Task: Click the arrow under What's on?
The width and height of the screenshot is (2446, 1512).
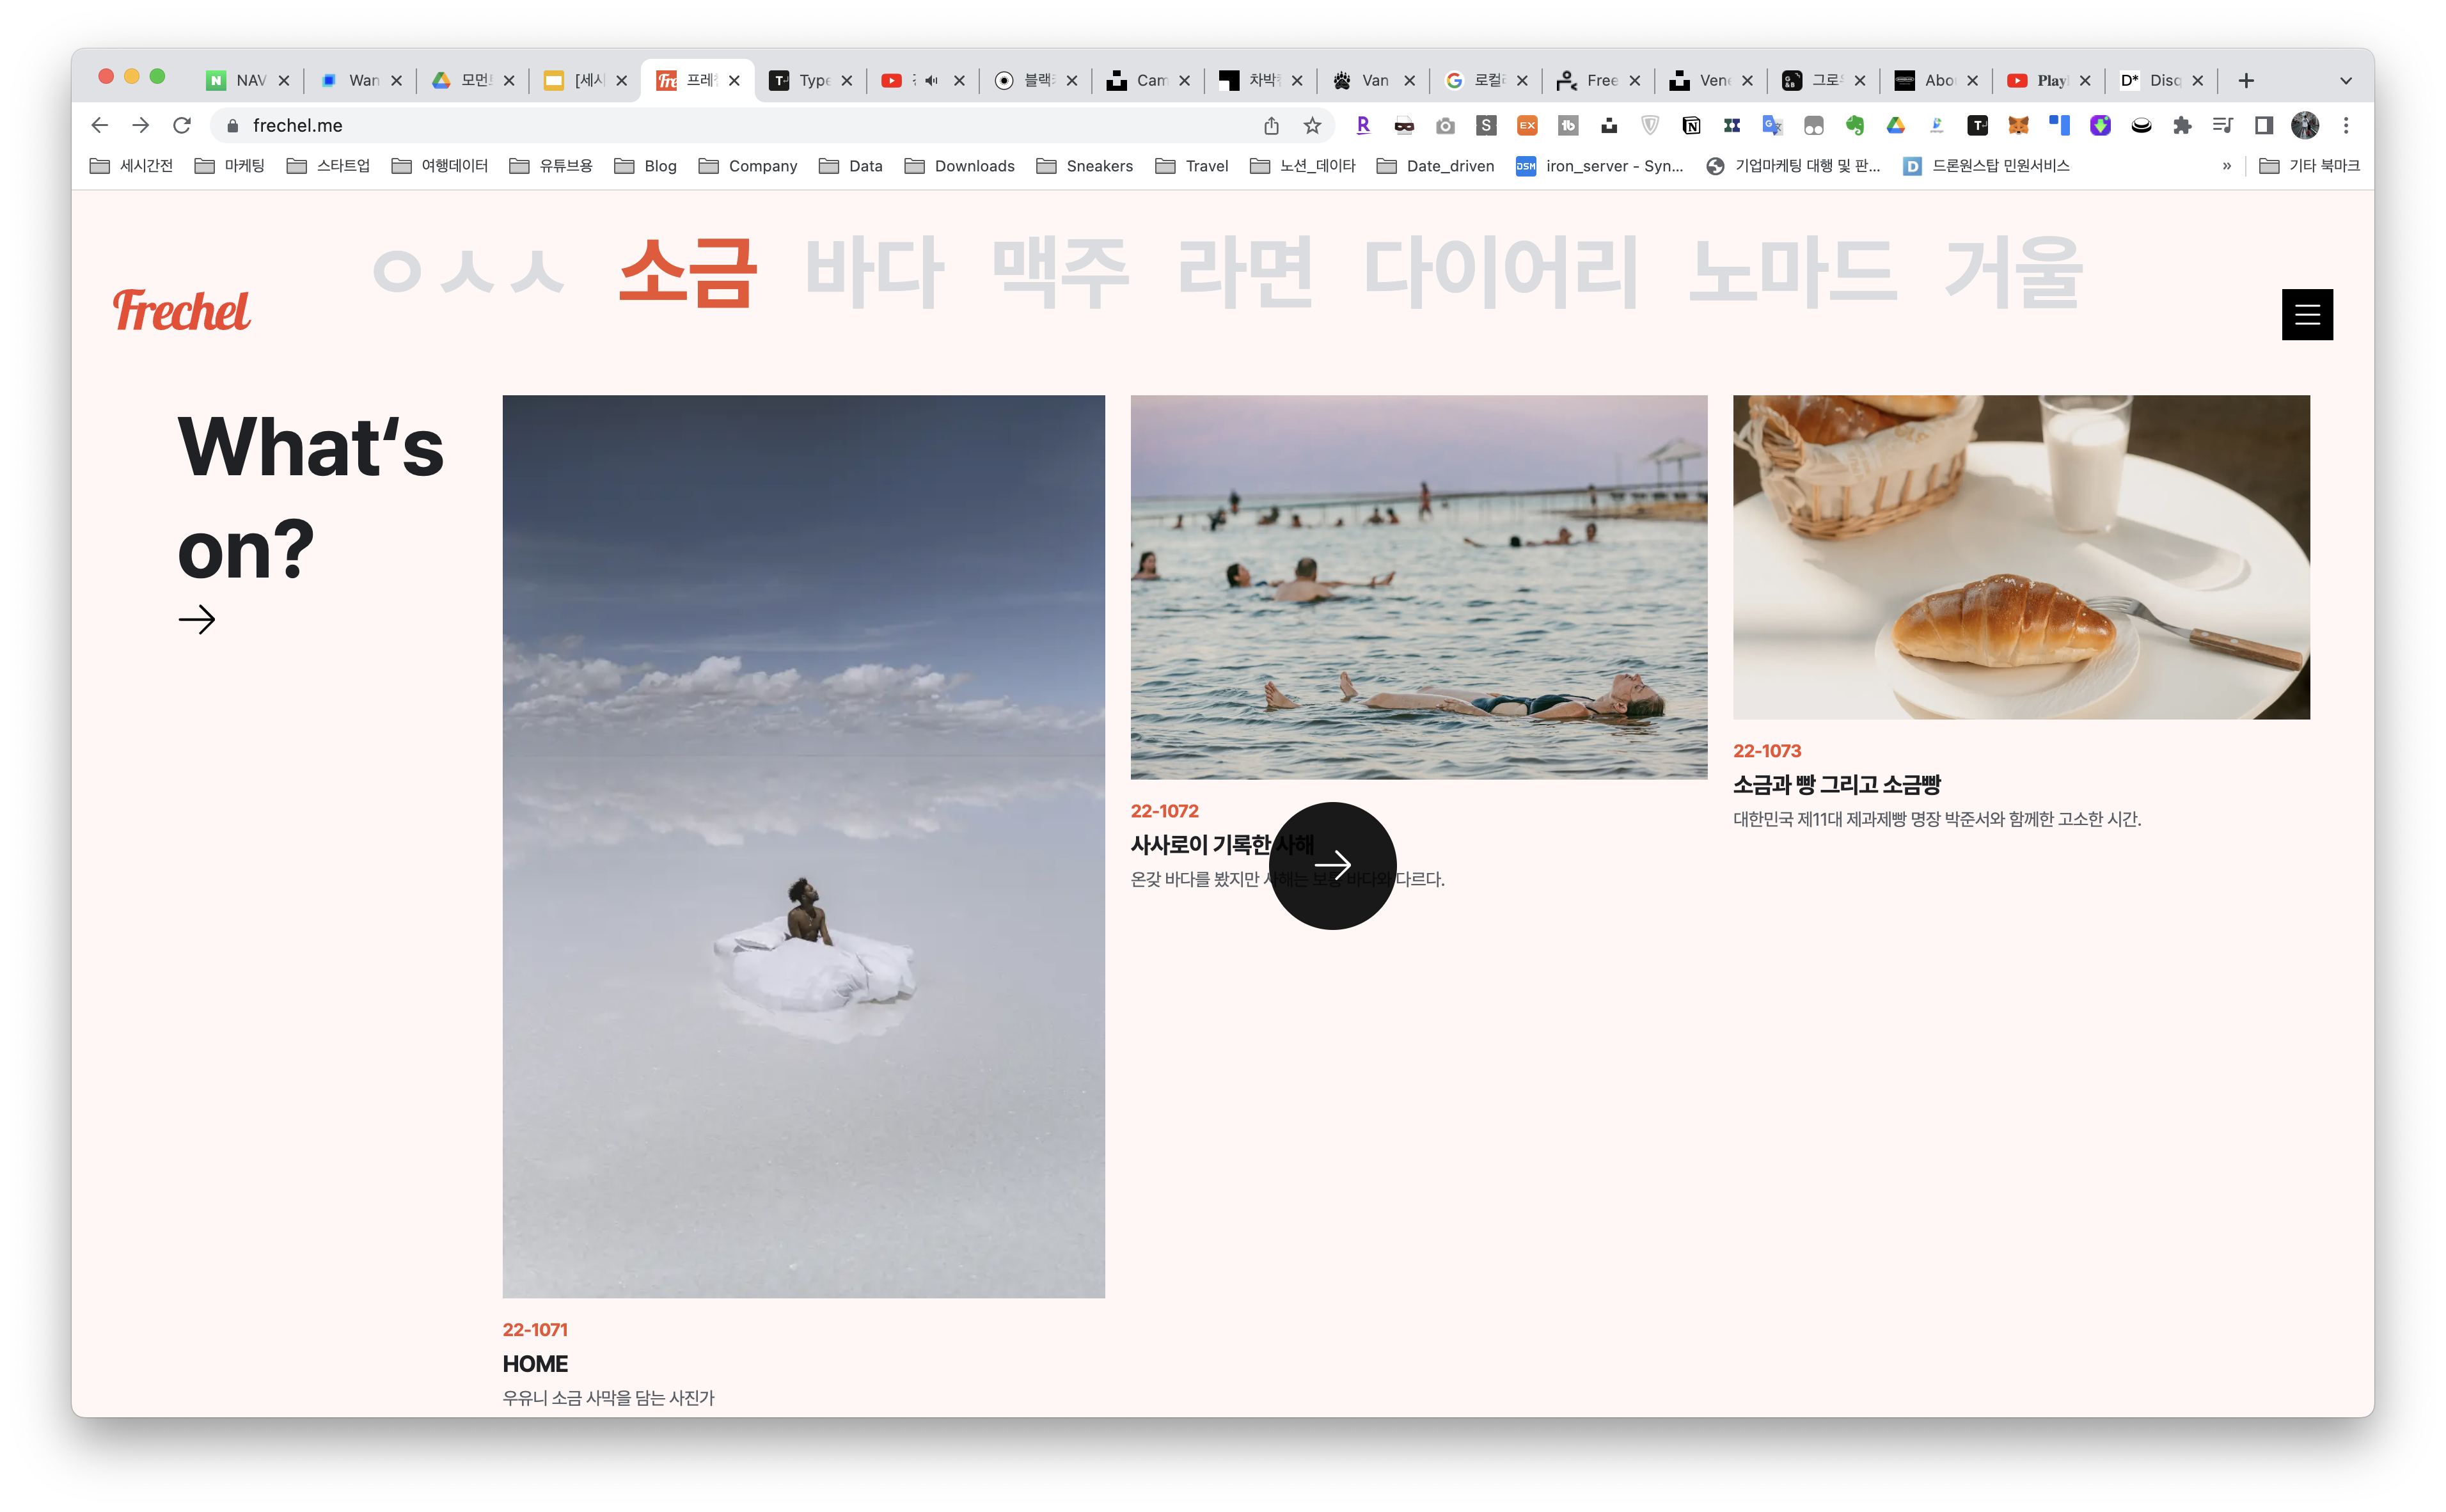Action: point(197,620)
